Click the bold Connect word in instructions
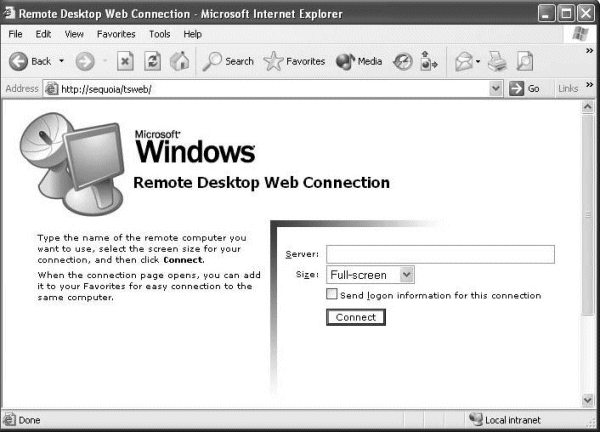Screen dimensions: 600x432 point(183,260)
